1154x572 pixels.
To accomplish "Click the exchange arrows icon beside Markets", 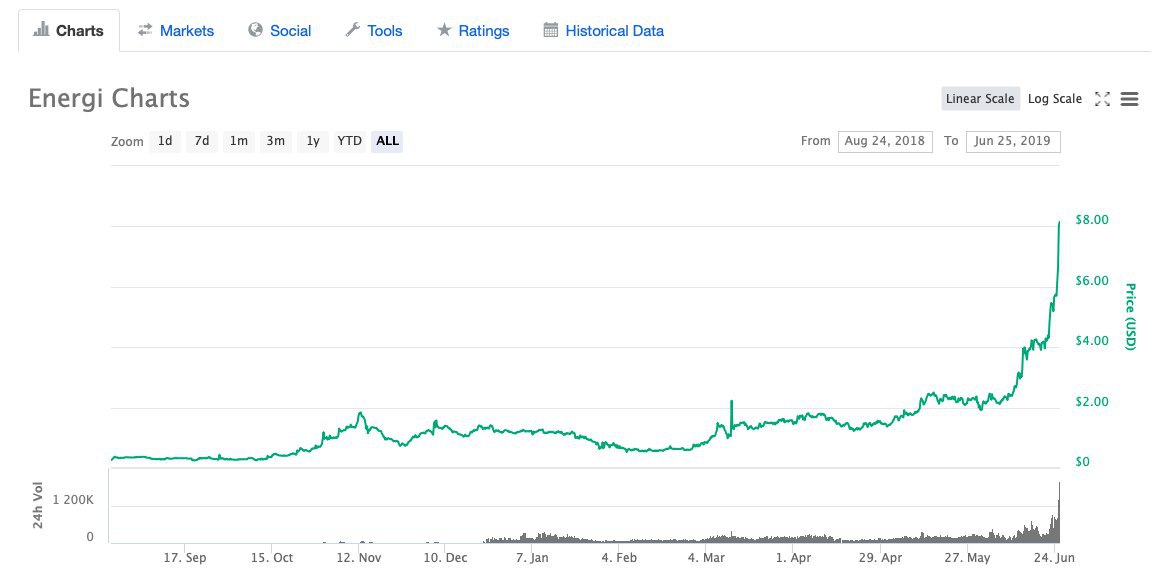I will 145,29.
